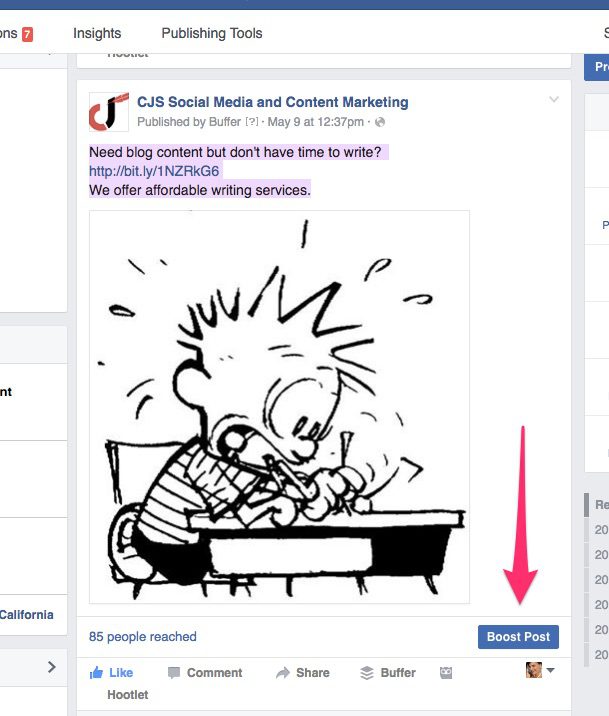Open the bit.ly/1NZRkG6 link

154,171
